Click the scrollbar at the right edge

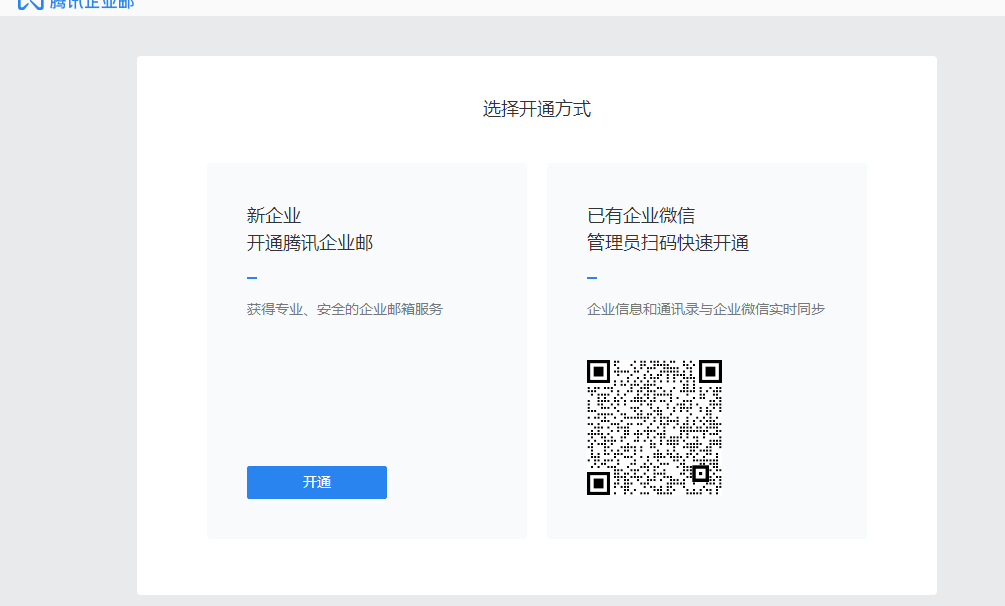pos(1001,300)
